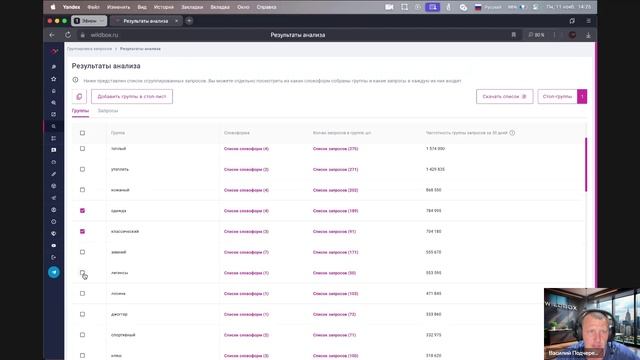Open the Russian flag input source
Viewport: 640px width, 360px height.
point(478,7)
